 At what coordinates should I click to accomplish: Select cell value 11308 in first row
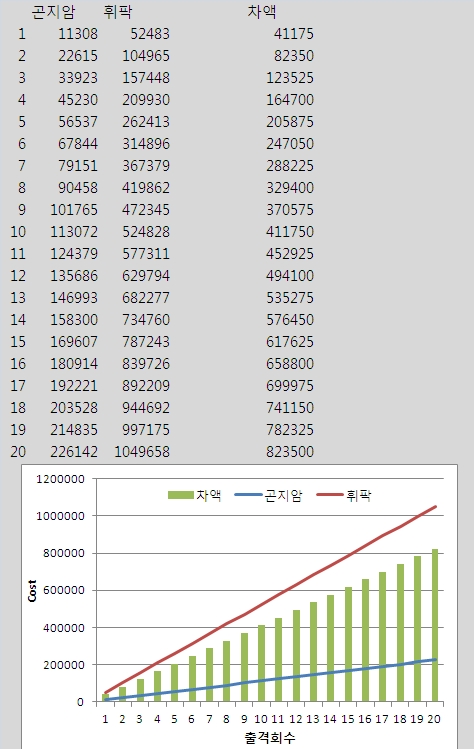78,33
